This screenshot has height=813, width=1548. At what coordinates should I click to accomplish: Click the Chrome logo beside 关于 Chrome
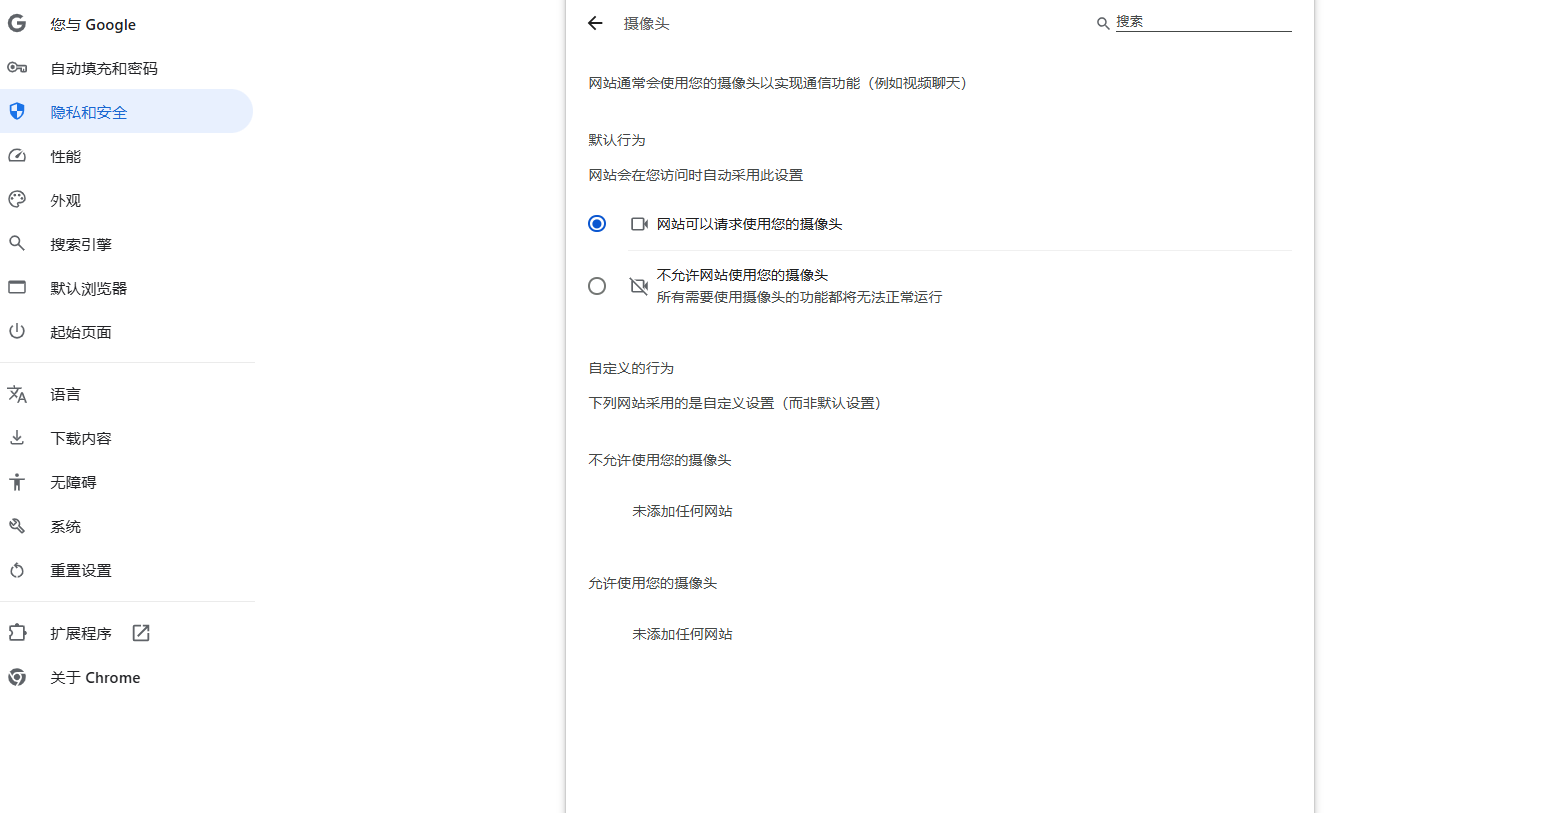(17, 677)
